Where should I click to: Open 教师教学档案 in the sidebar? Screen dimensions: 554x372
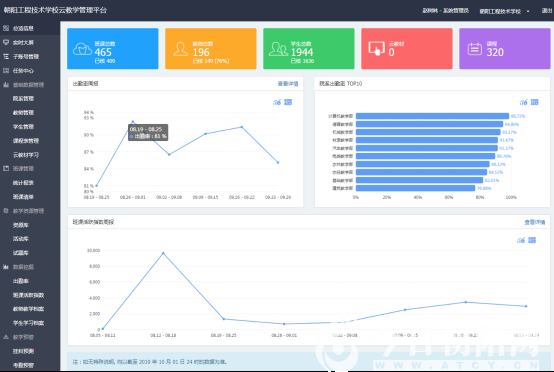[x=28, y=309]
